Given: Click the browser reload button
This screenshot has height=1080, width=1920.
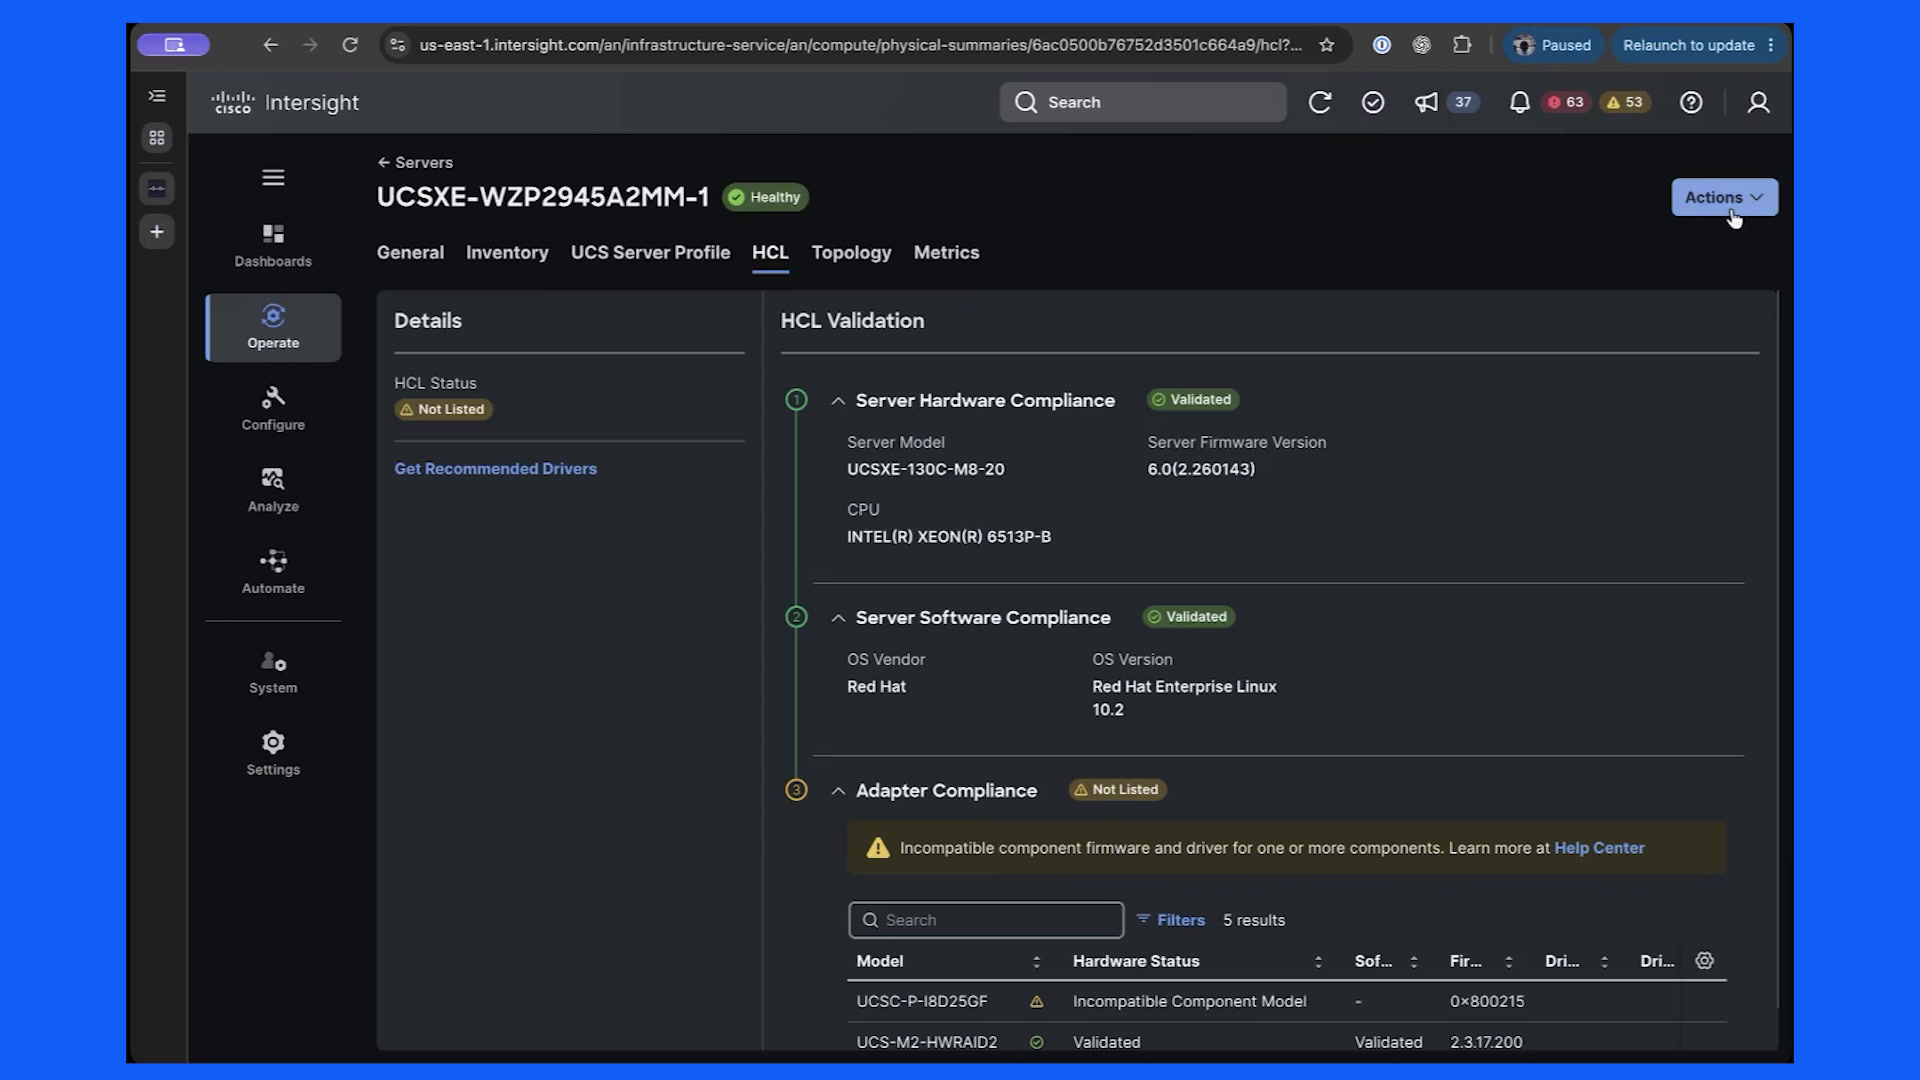Looking at the screenshot, I should [350, 45].
